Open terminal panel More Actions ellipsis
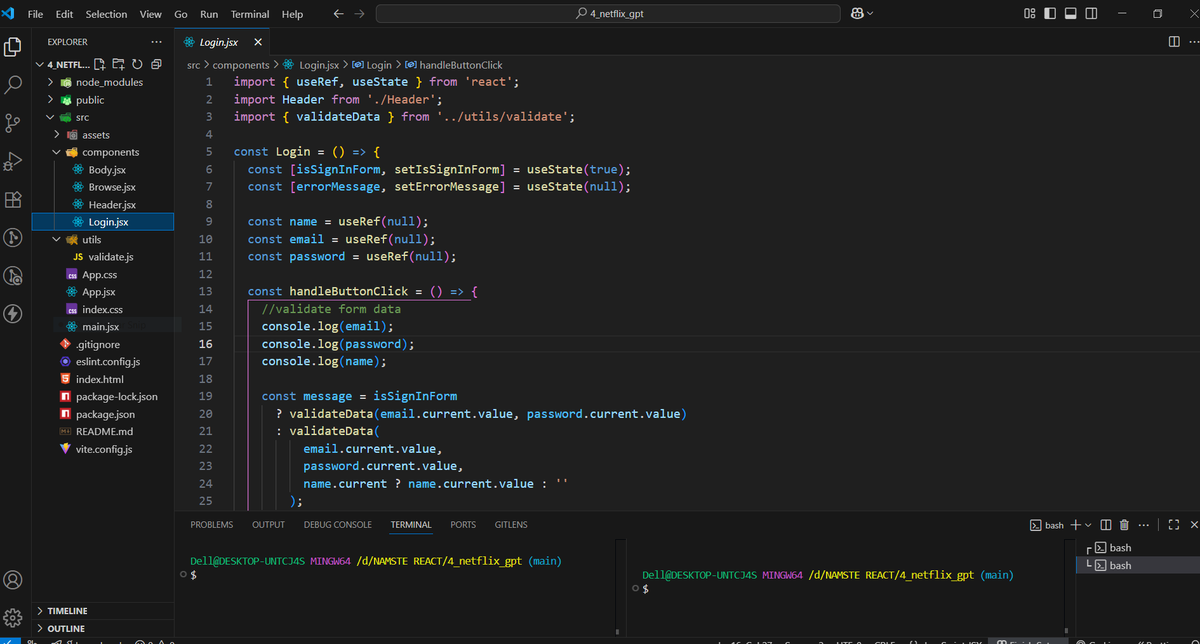Image resolution: width=1200 pixels, height=644 pixels. tap(1143, 525)
